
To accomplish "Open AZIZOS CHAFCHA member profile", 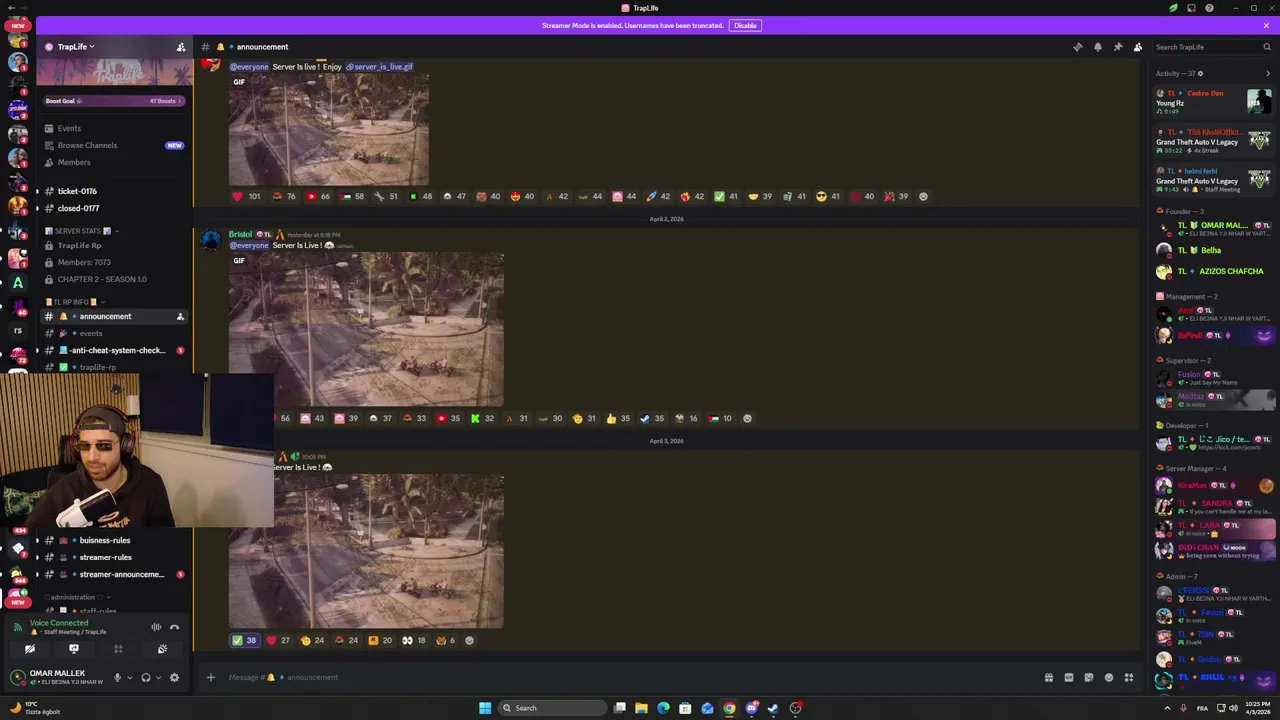I will point(1214,271).
